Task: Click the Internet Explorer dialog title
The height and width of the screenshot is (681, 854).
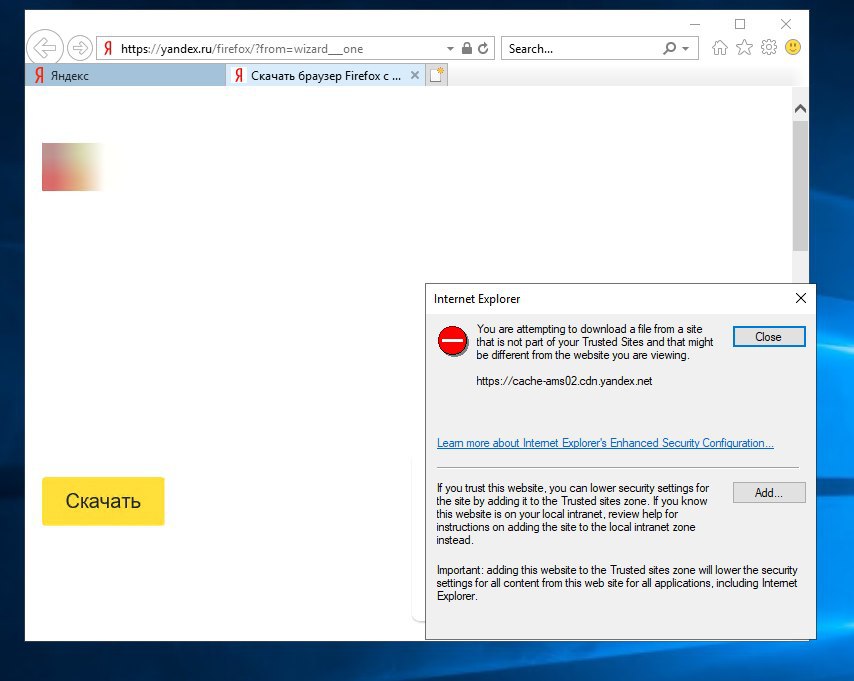Action: tap(477, 299)
